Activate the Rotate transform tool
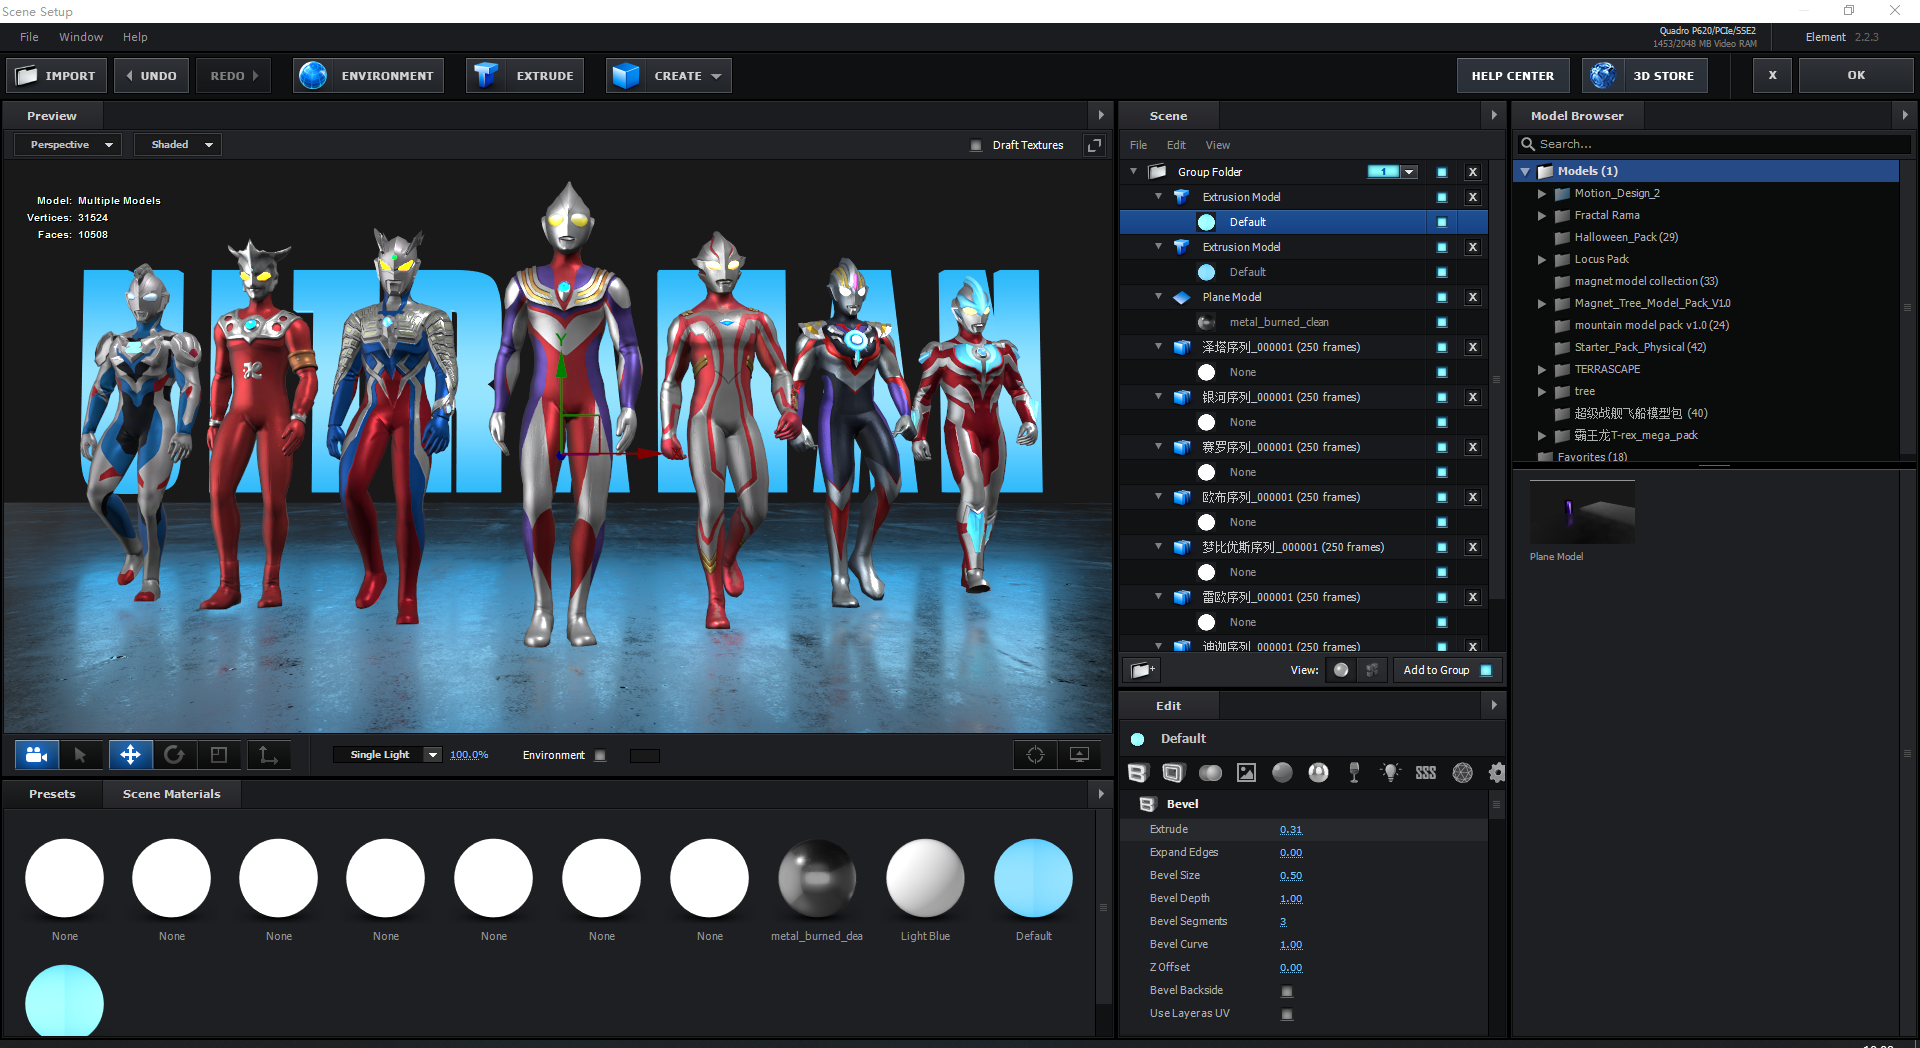The height and width of the screenshot is (1048, 1920). pyautogui.click(x=175, y=755)
